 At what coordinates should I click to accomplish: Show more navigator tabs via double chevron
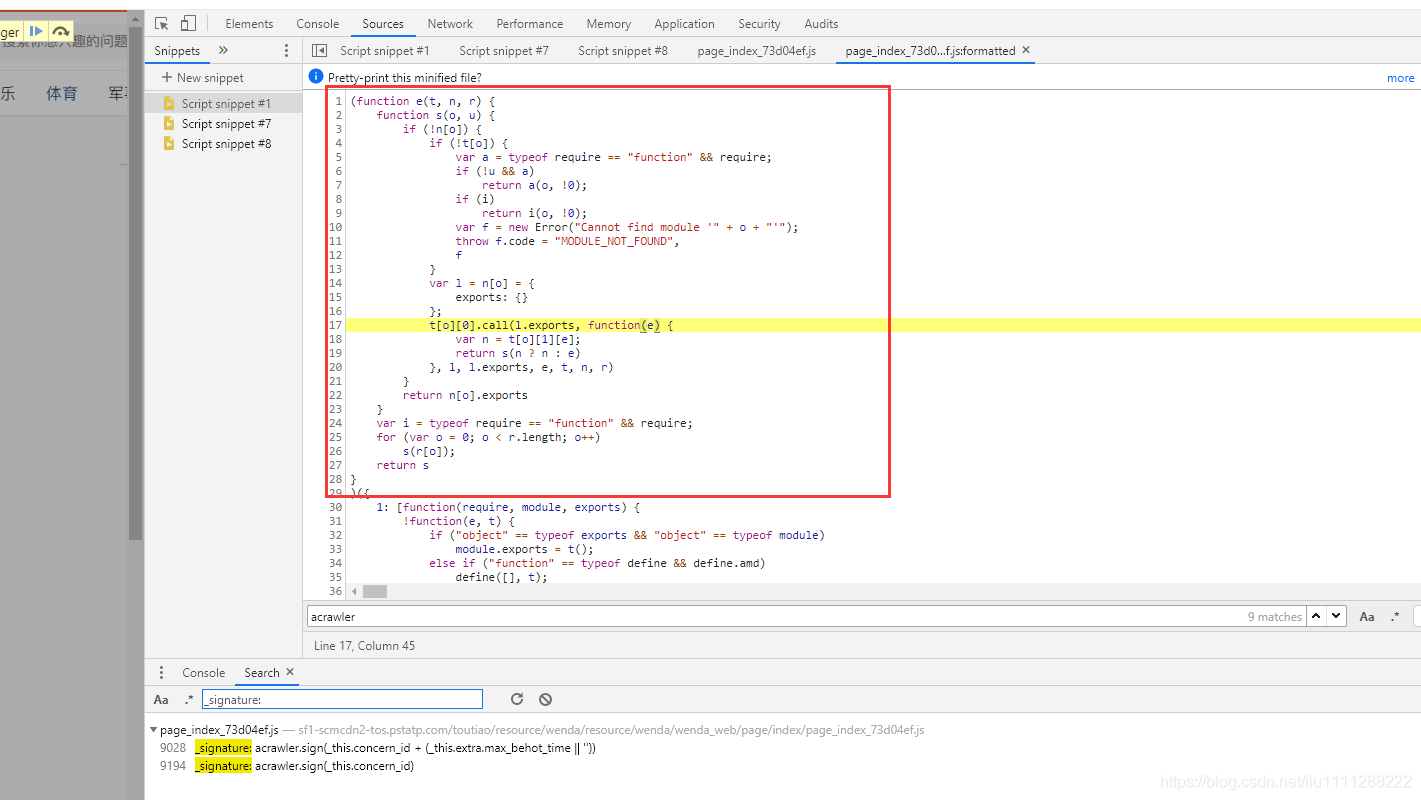(x=223, y=50)
